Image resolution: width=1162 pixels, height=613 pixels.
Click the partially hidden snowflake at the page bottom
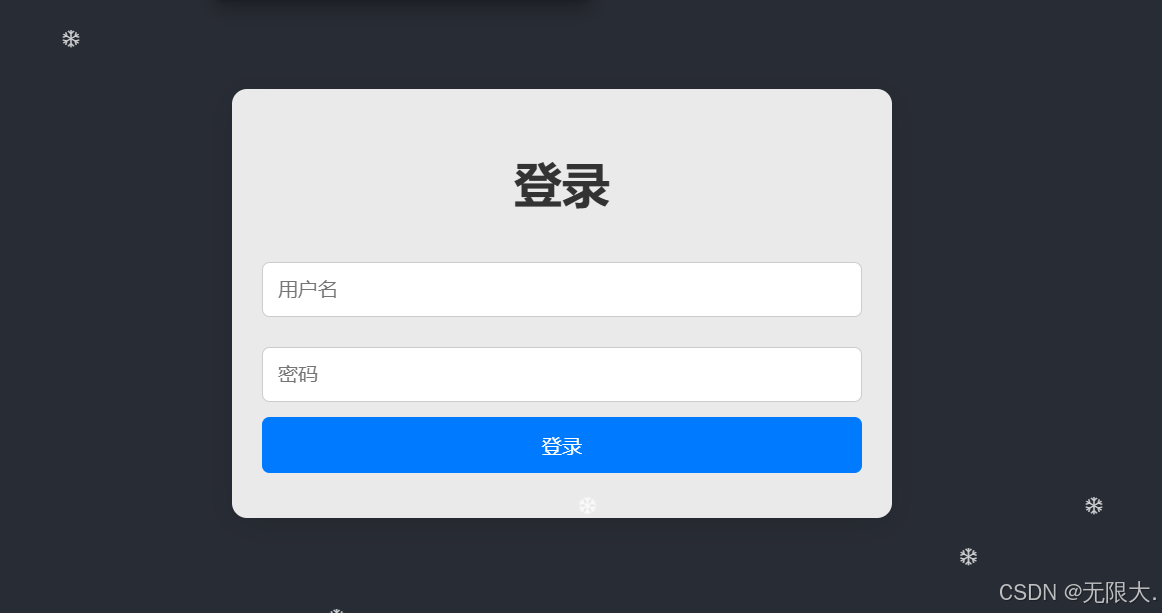tap(336, 610)
